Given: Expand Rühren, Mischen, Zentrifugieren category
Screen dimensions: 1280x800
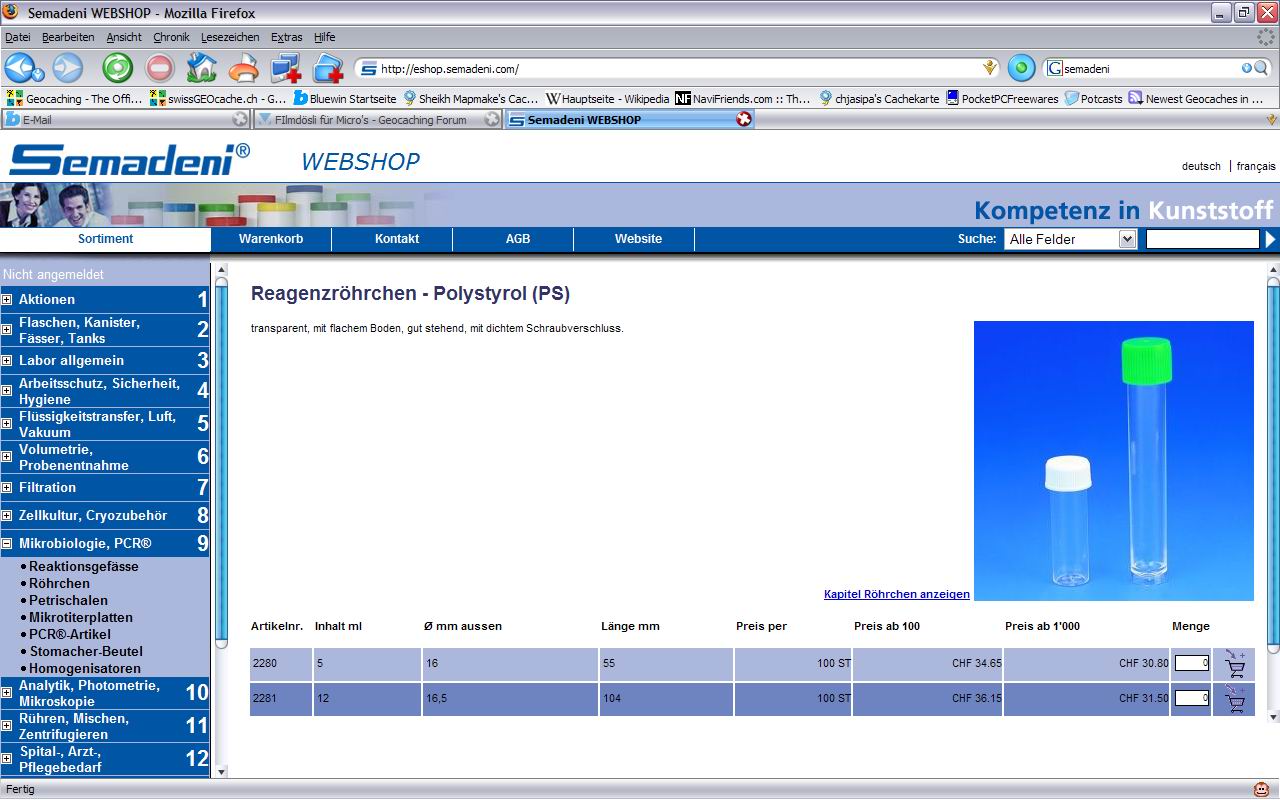Looking at the screenshot, I should click(7, 726).
